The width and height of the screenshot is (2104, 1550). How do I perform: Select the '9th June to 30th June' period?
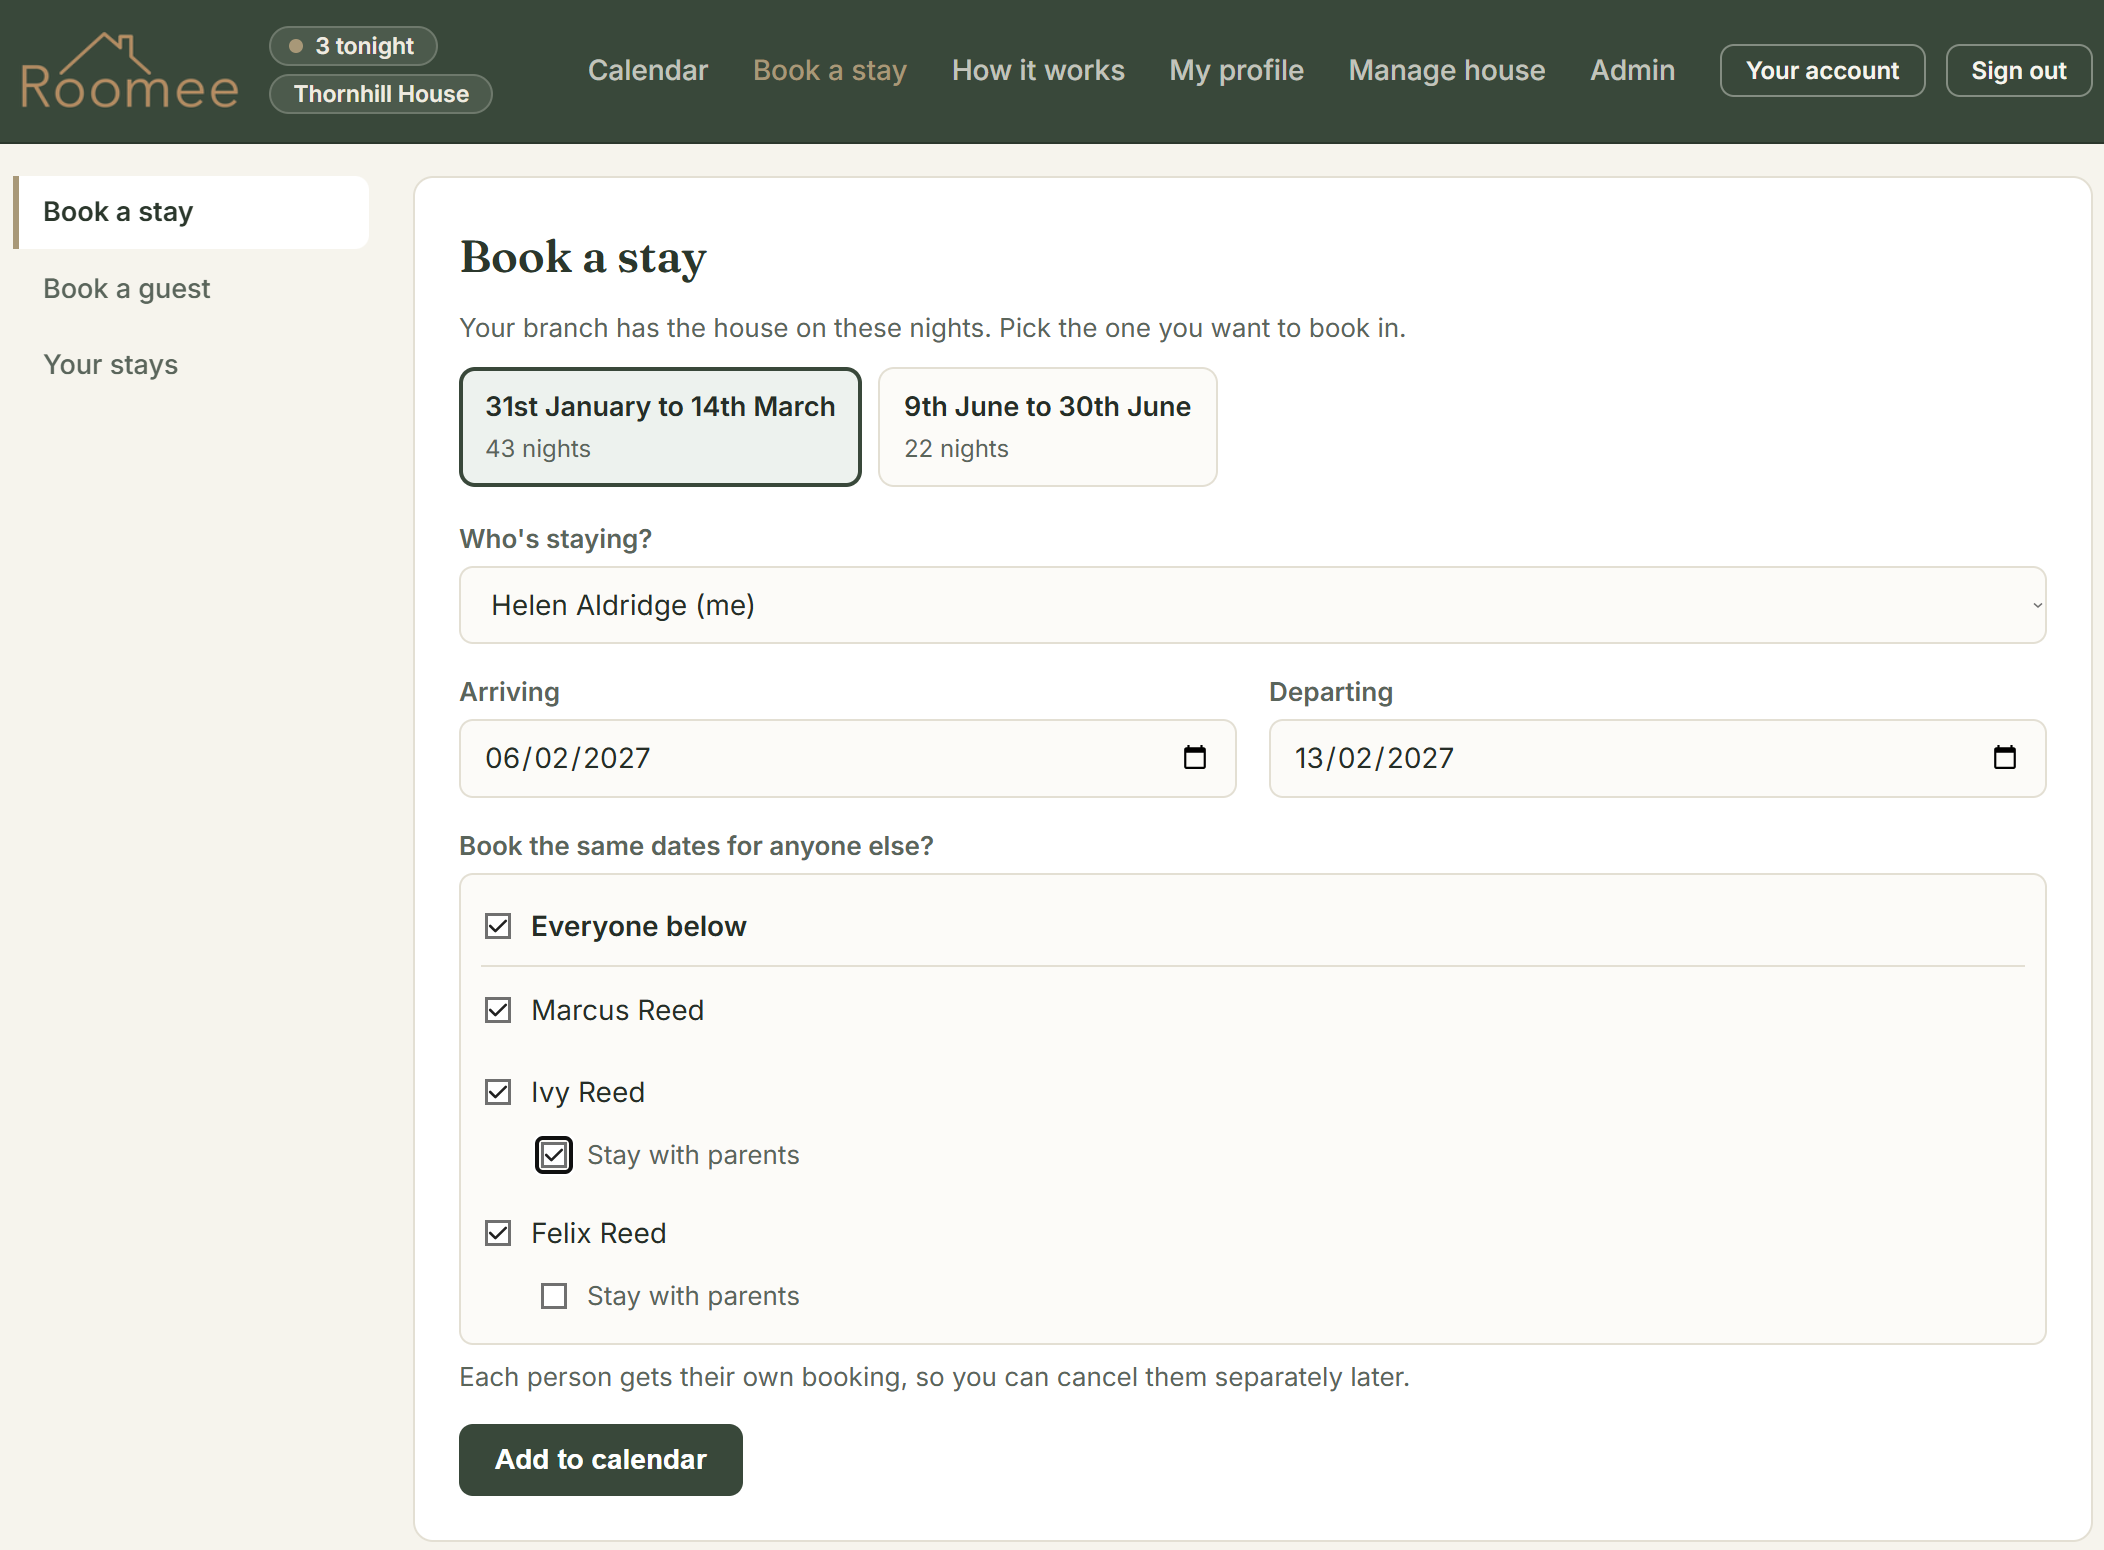coord(1048,427)
